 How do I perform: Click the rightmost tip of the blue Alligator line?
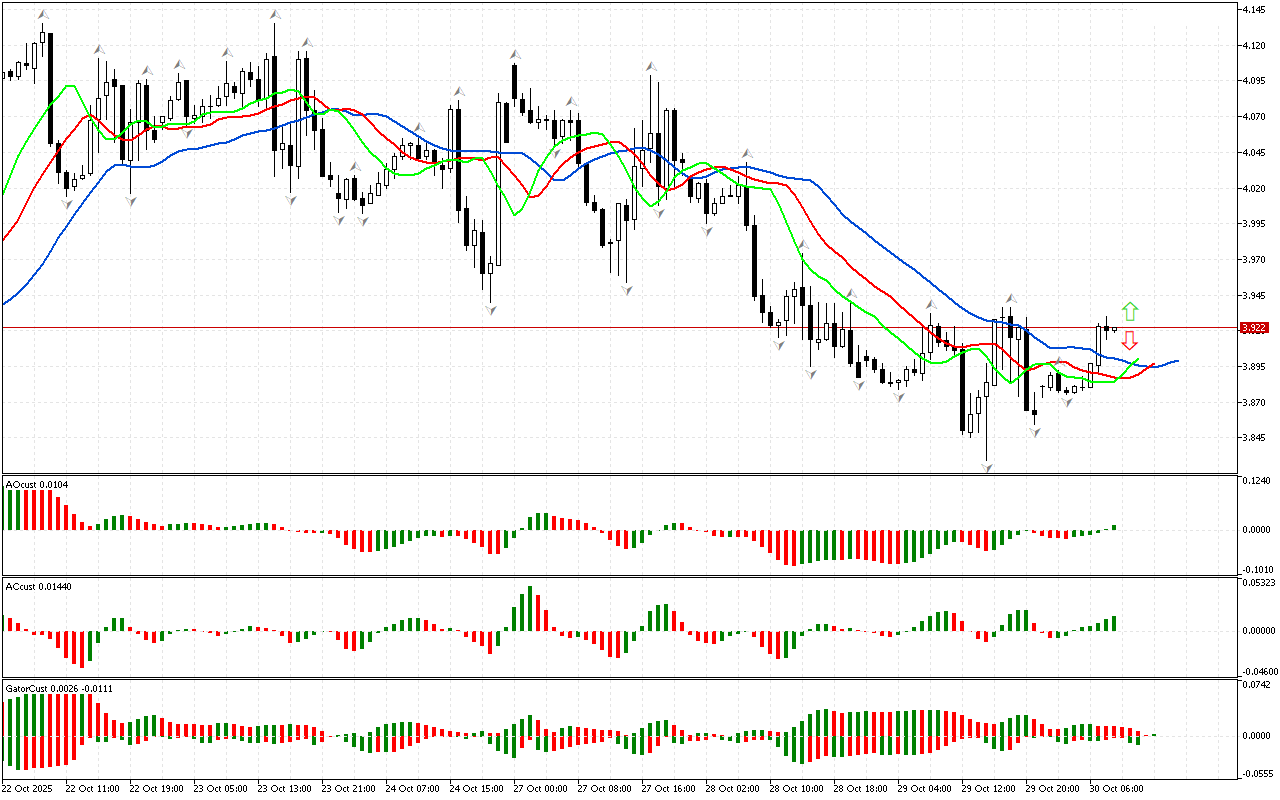[x=1178, y=360]
